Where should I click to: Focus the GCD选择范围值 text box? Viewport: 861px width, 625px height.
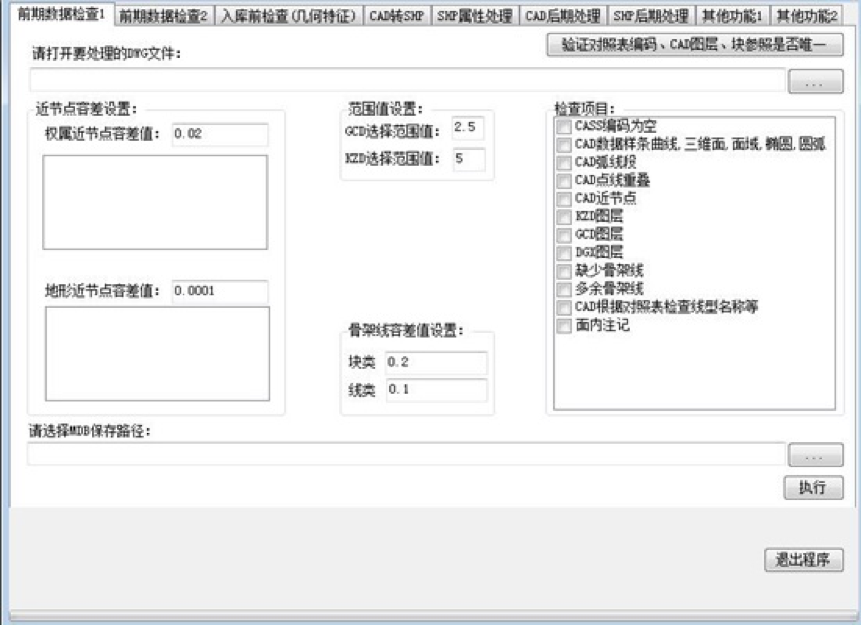coord(468,128)
